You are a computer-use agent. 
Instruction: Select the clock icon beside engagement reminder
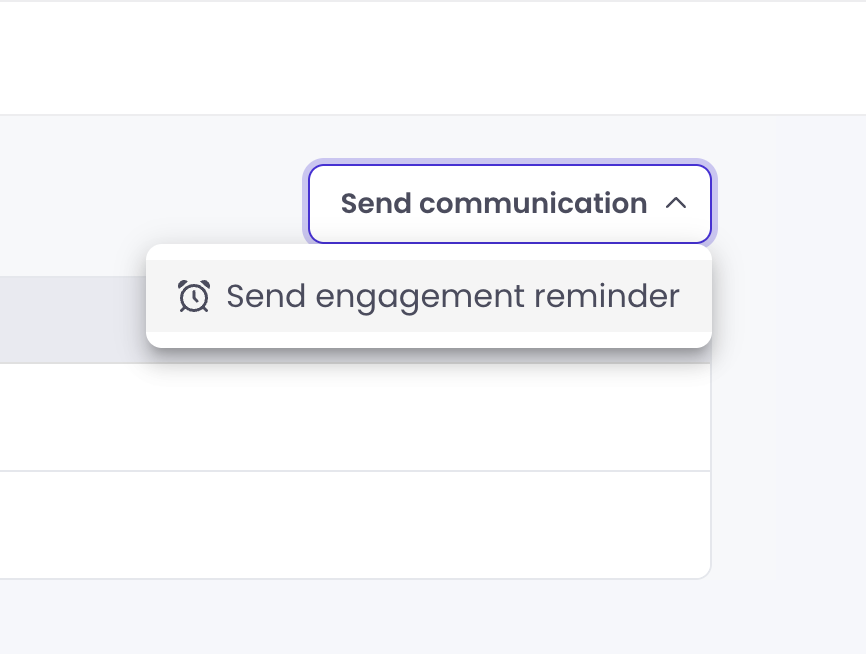point(194,296)
